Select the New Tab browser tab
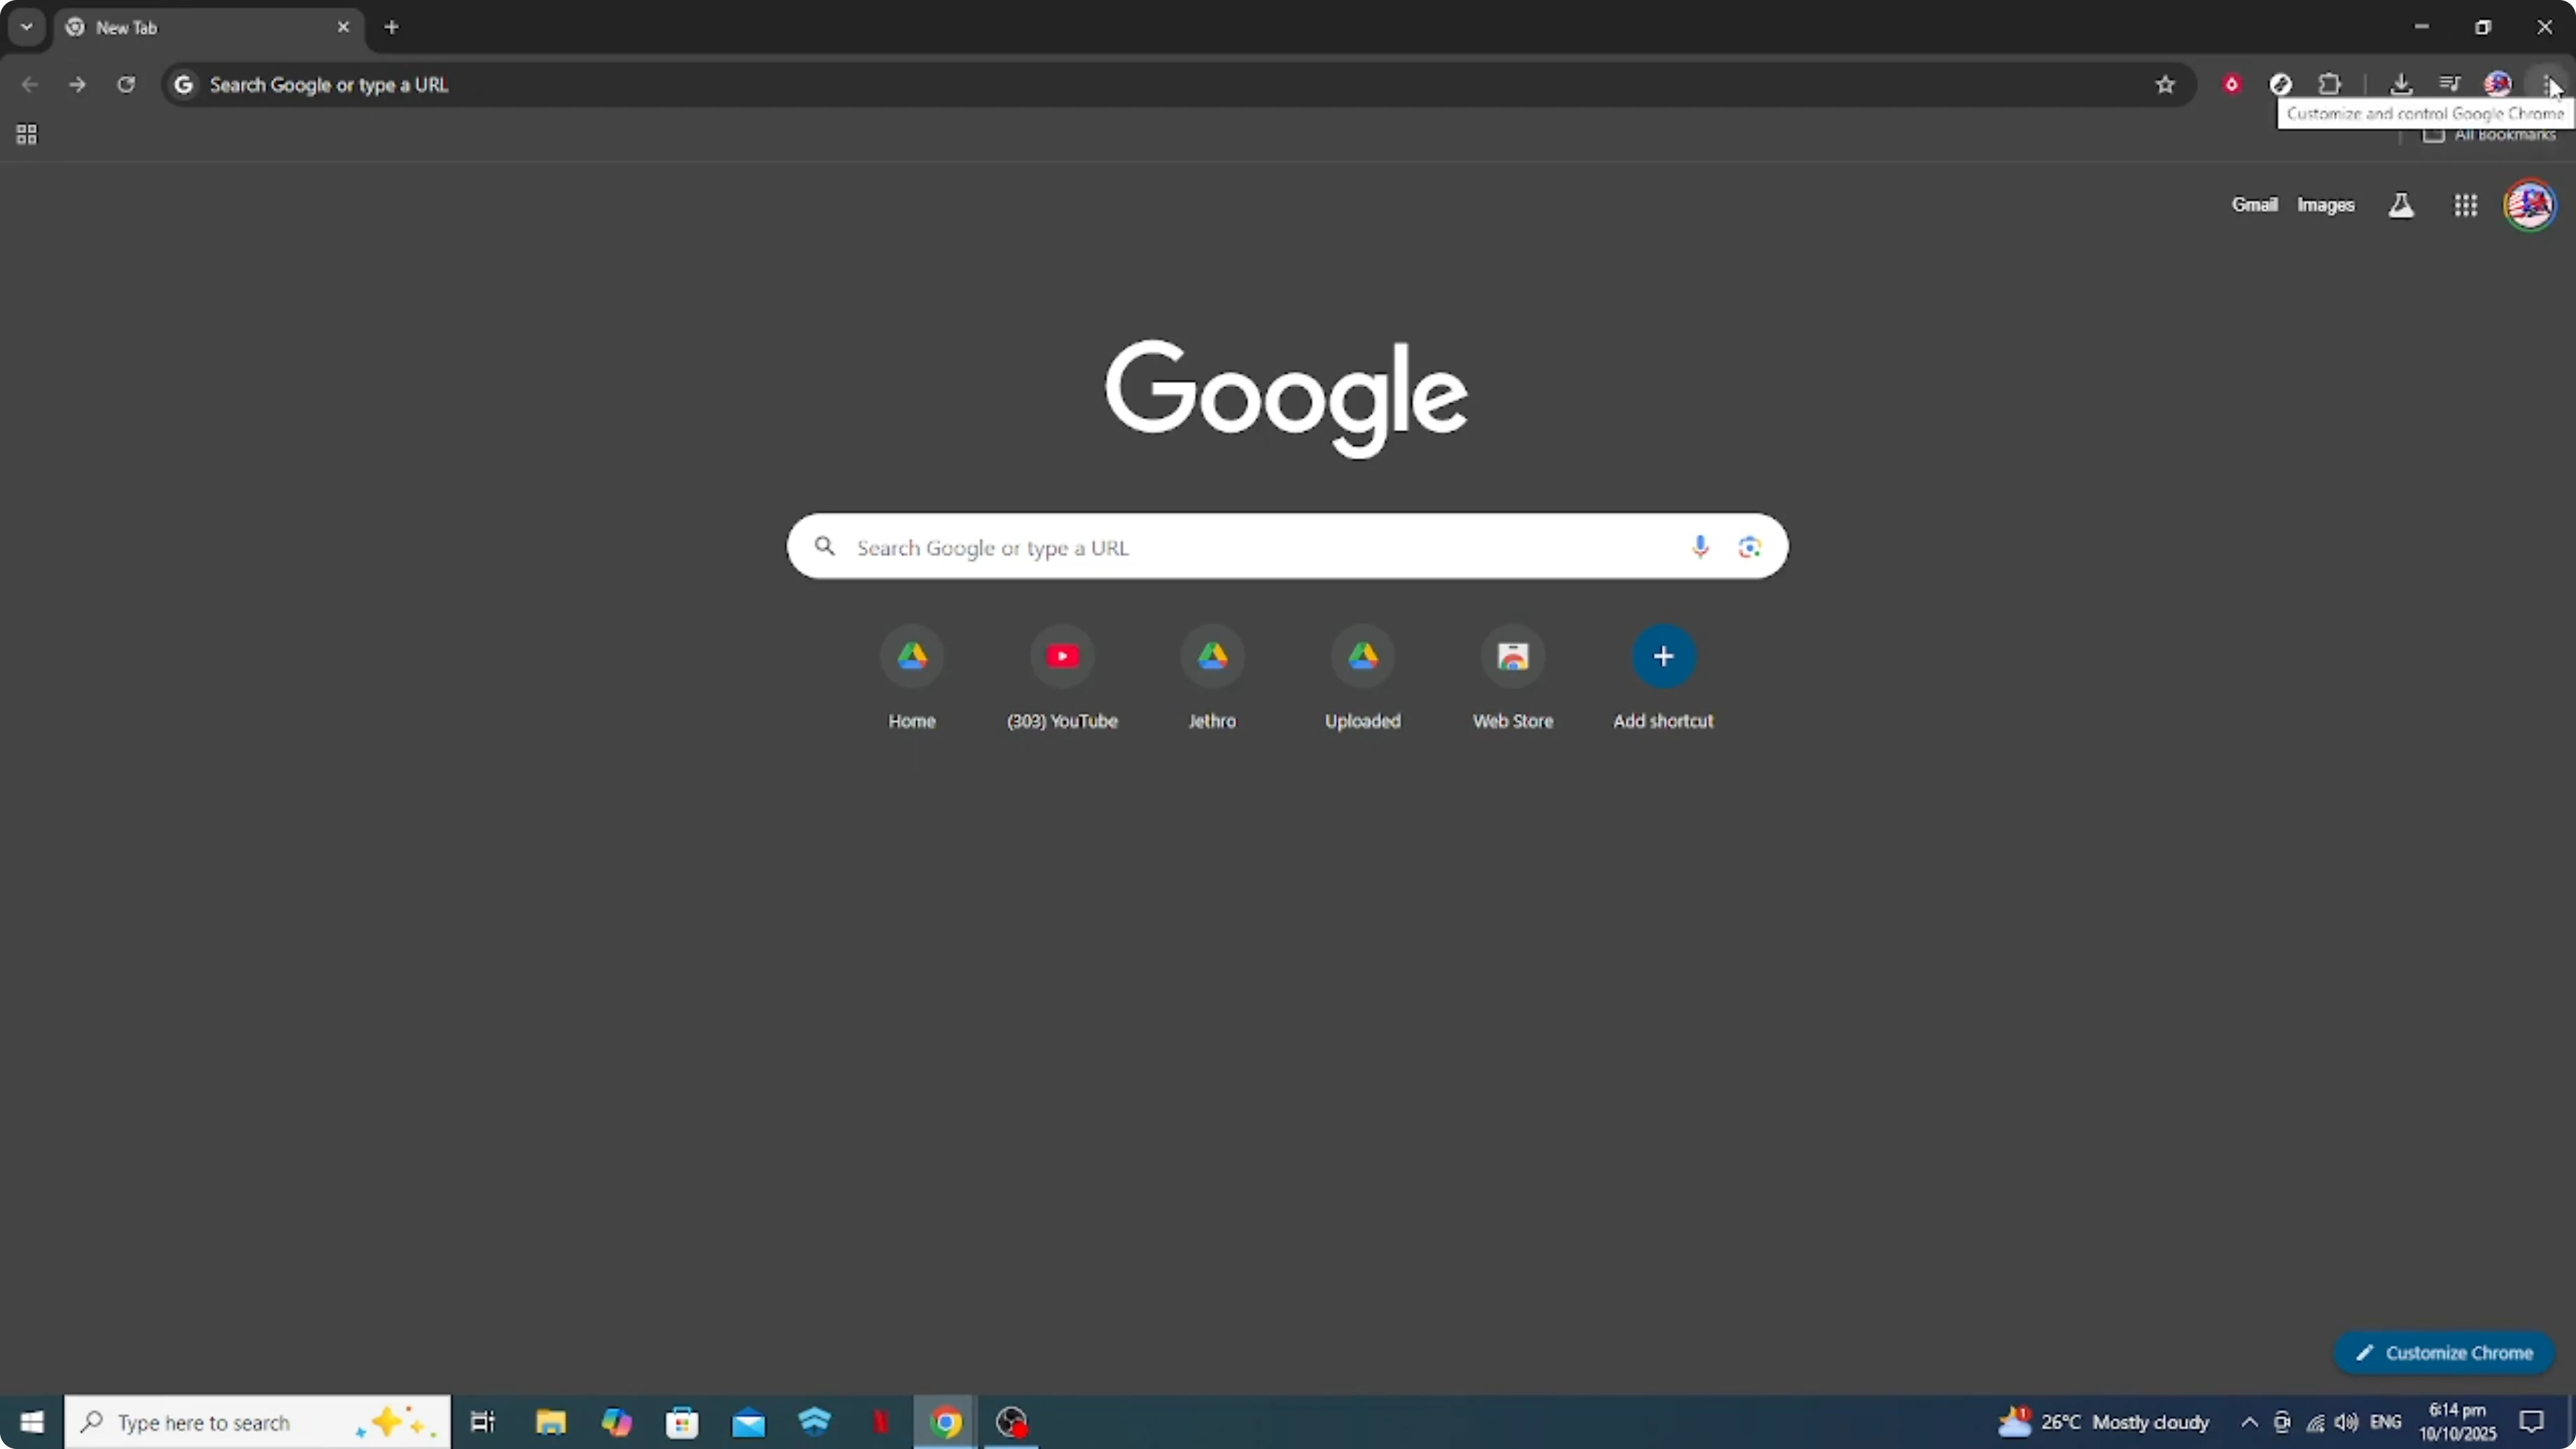 (209, 28)
